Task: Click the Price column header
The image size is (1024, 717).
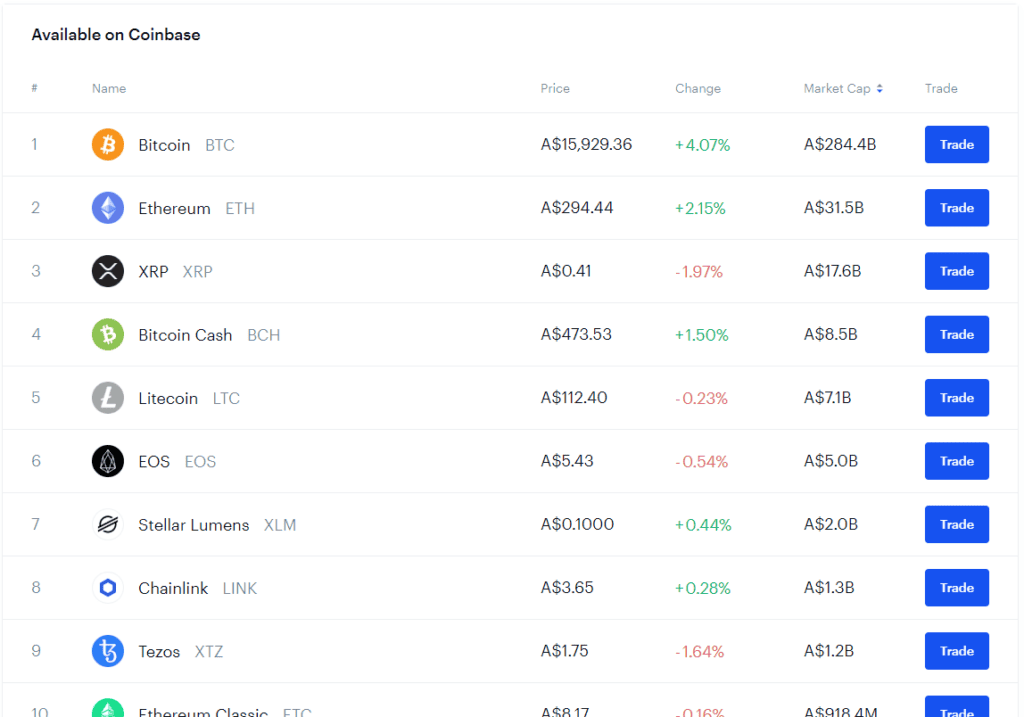Action: 555,88
